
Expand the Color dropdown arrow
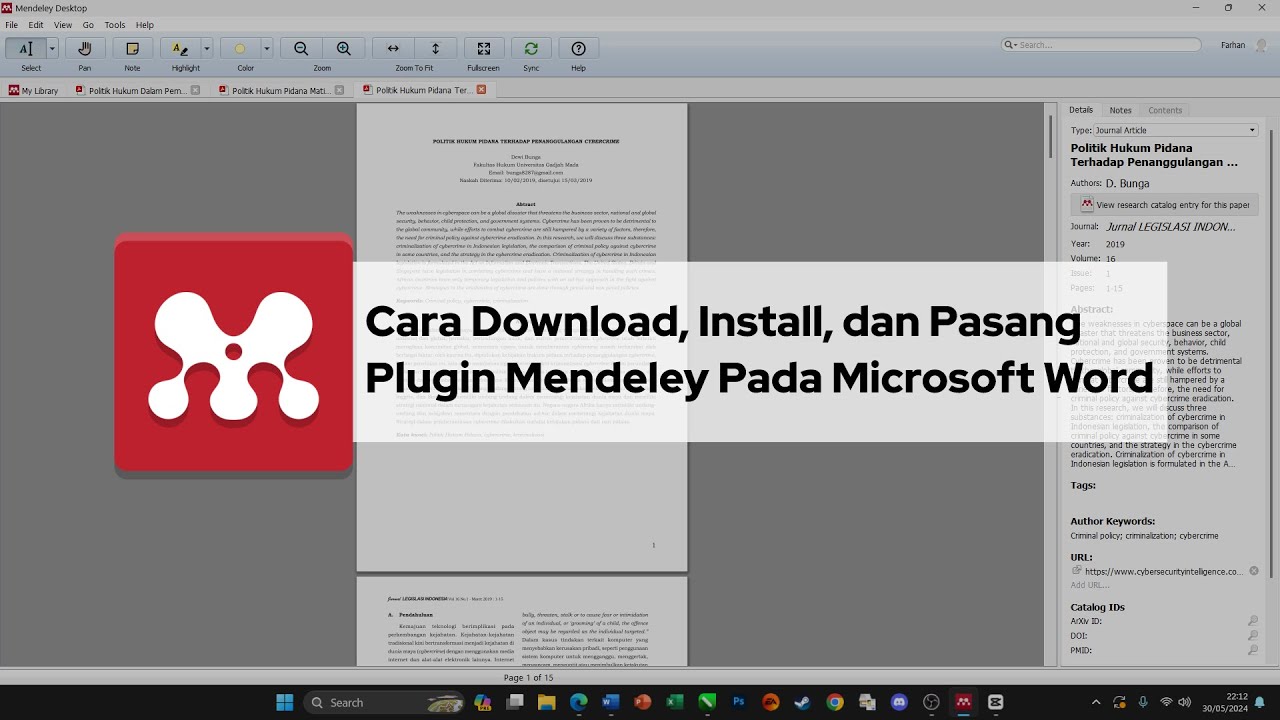267,48
